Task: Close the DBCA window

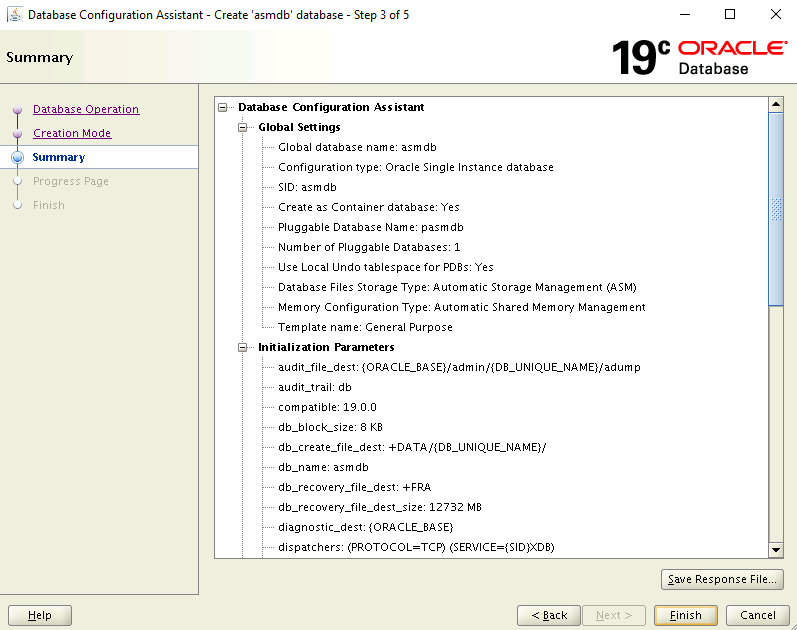Action: [776, 14]
